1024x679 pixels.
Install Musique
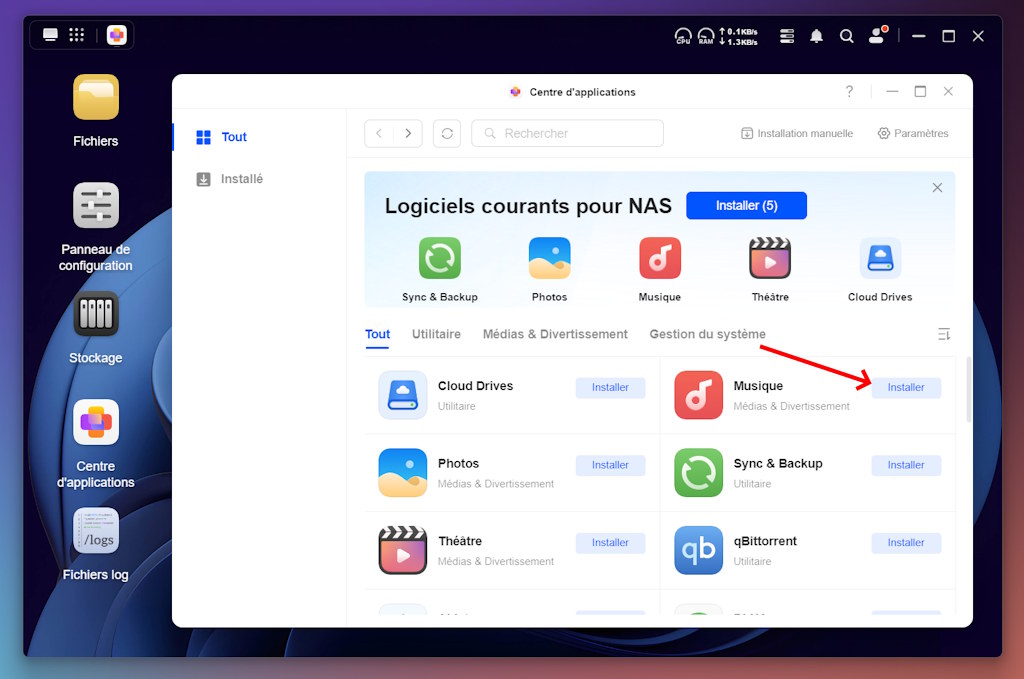[x=906, y=387]
